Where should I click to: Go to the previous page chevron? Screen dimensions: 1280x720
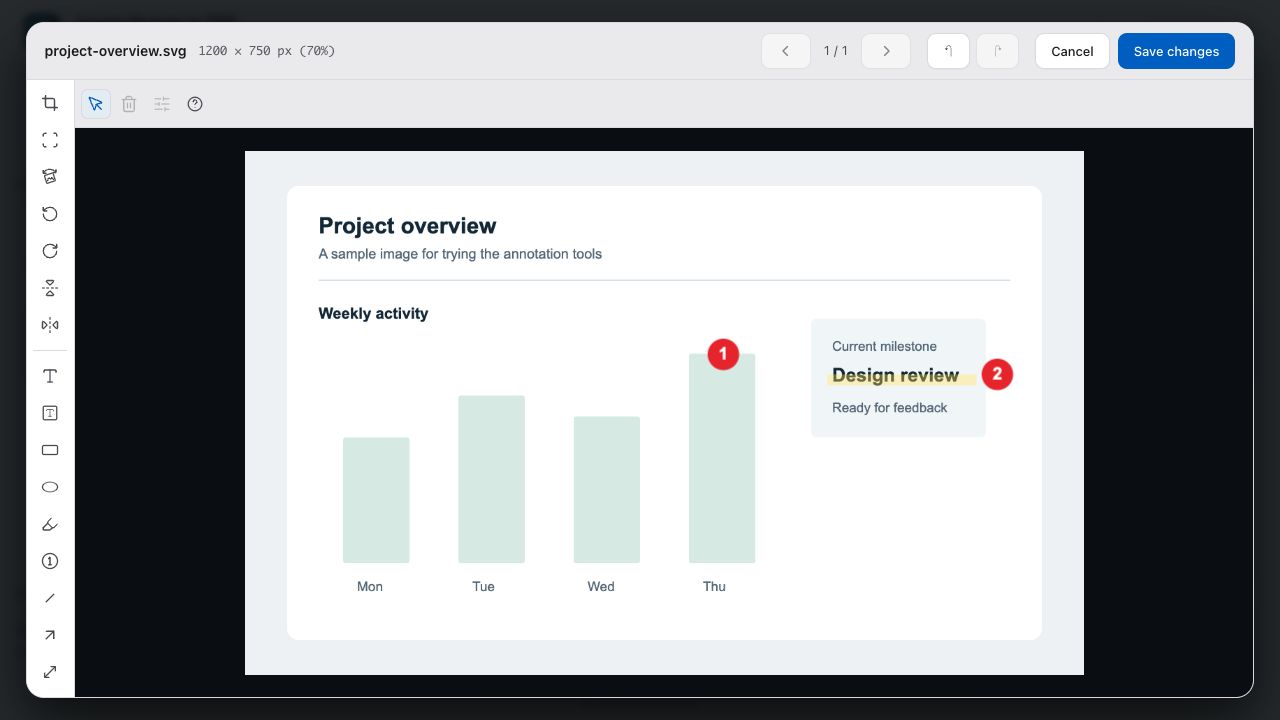[786, 51]
